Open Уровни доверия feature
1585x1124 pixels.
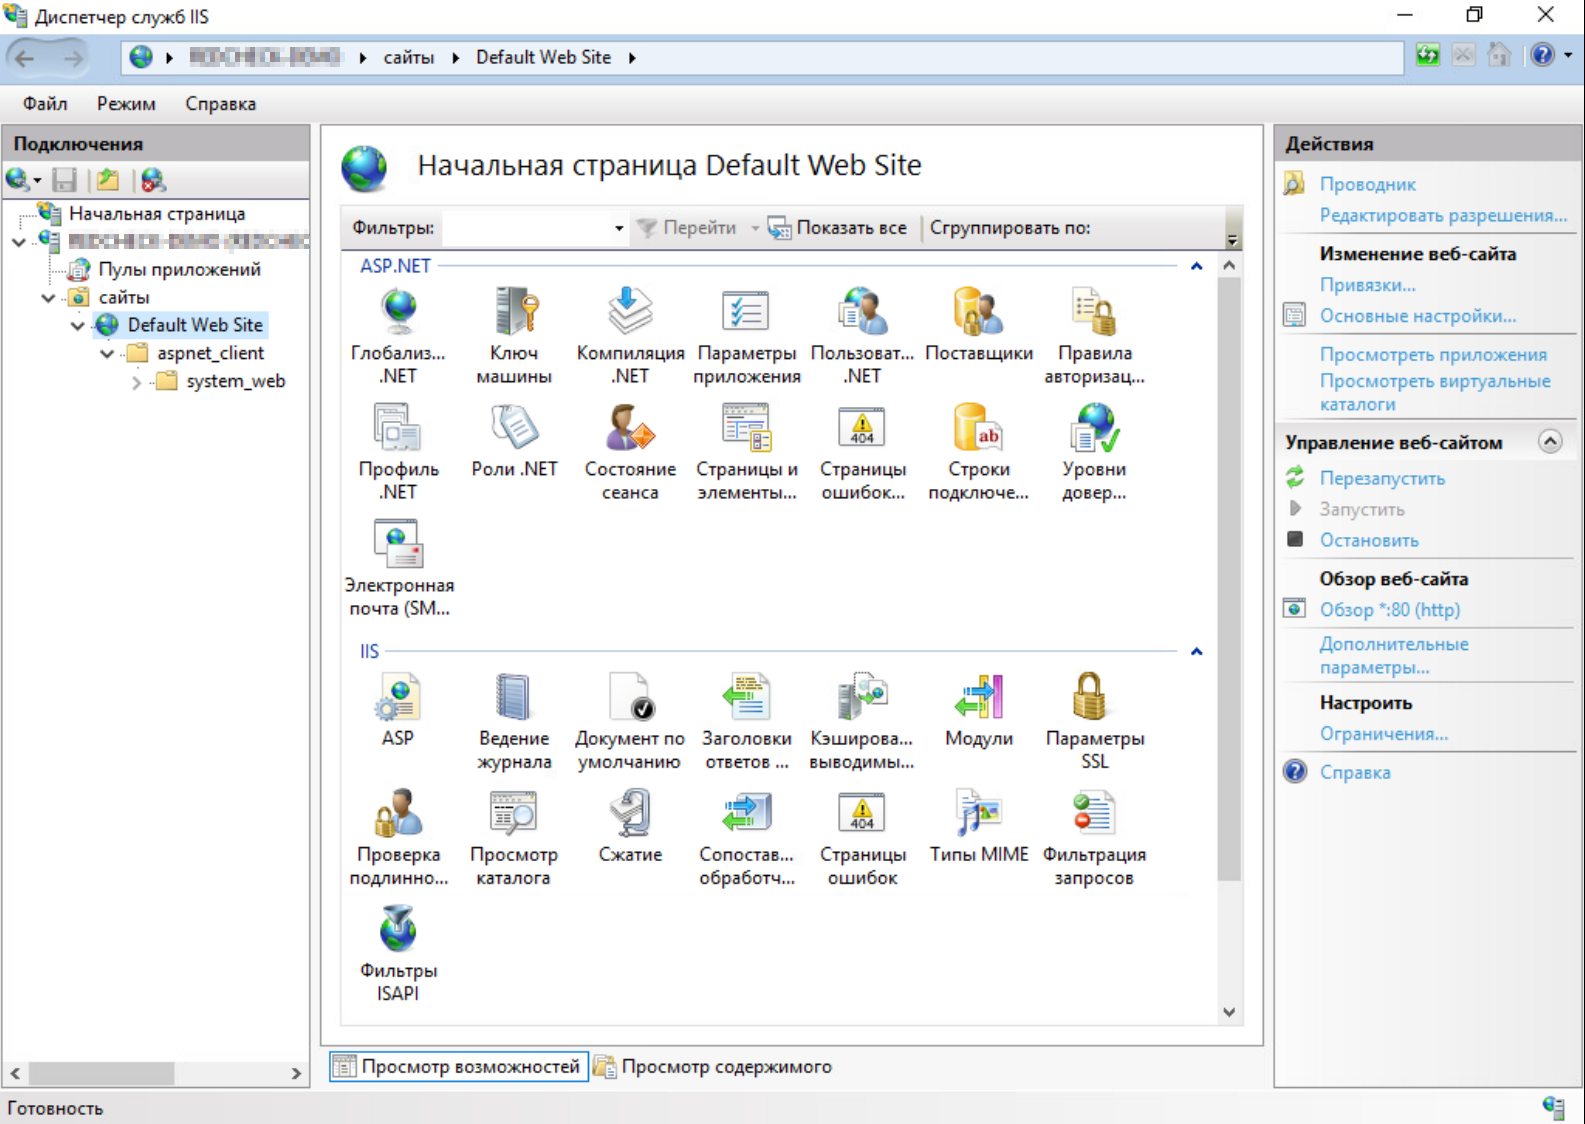click(x=1095, y=451)
